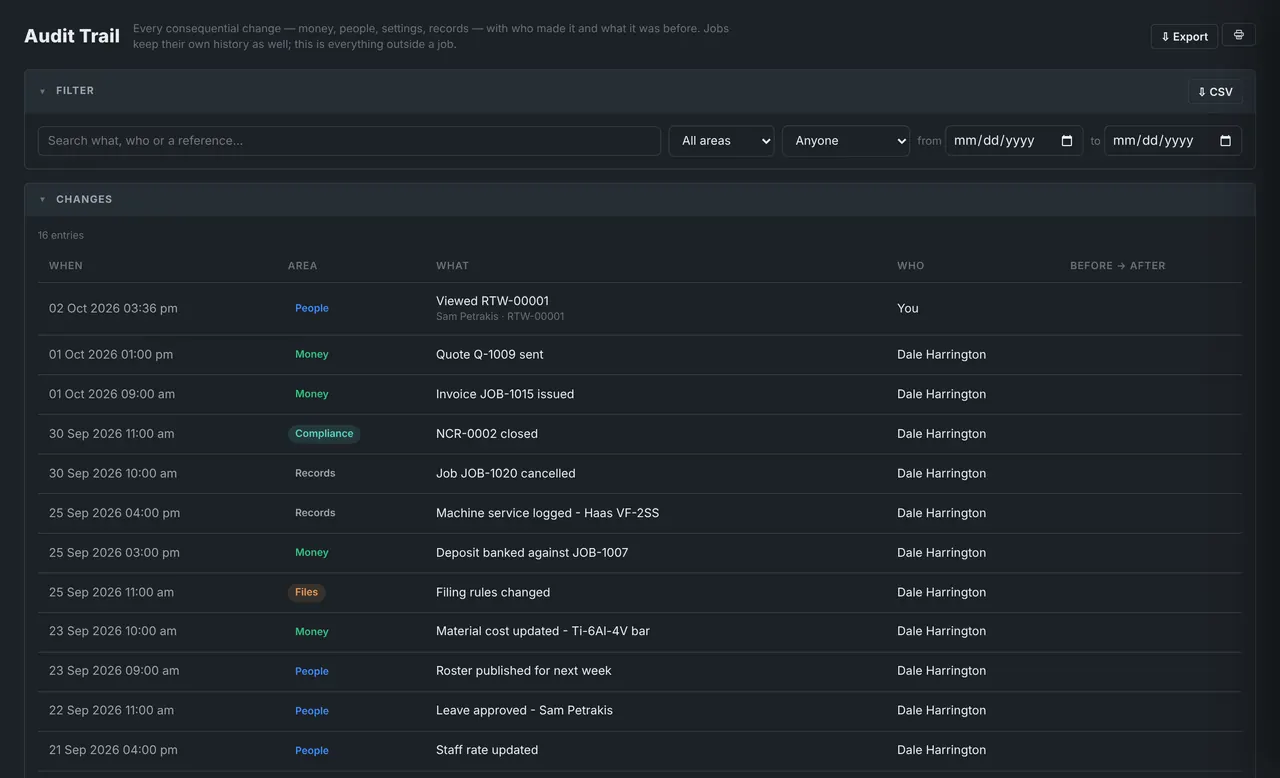Click the print icon button
This screenshot has width=1280, height=778.
(1239, 35)
